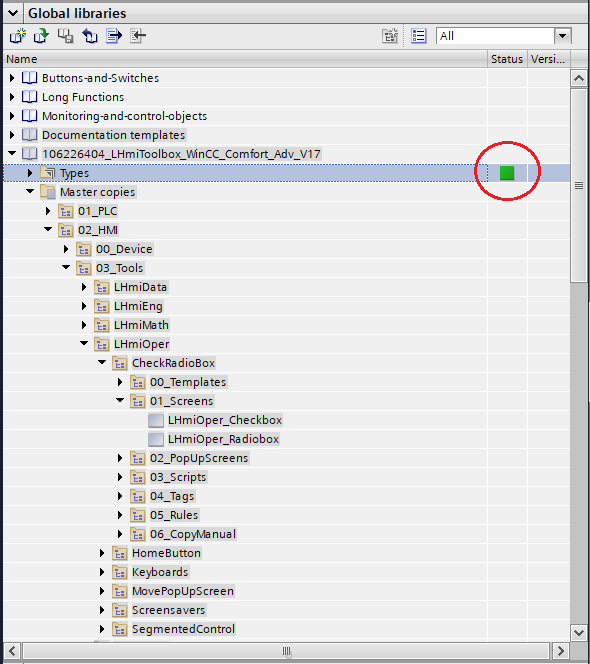
Task: Click the vertical scrollbar thumb
Action: click(579, 185)
